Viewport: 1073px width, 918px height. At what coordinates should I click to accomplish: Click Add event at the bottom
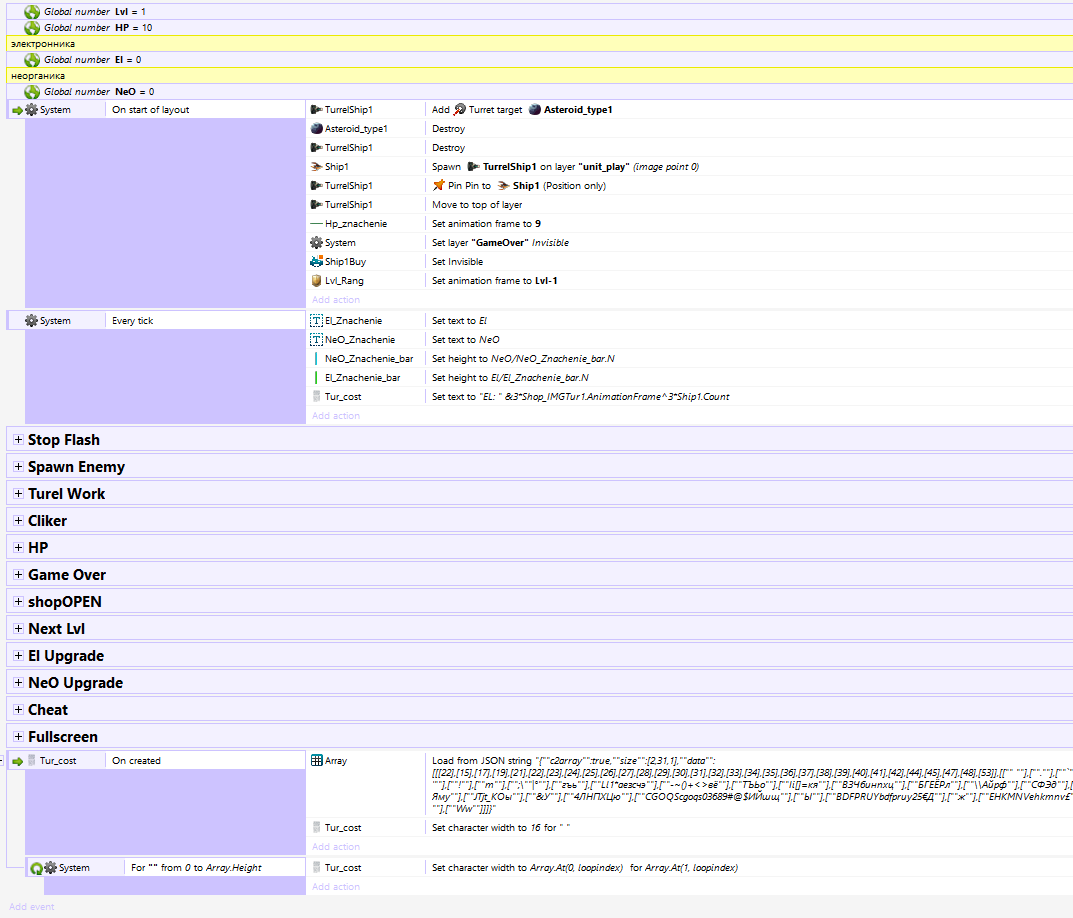click(x=31, y=907)
